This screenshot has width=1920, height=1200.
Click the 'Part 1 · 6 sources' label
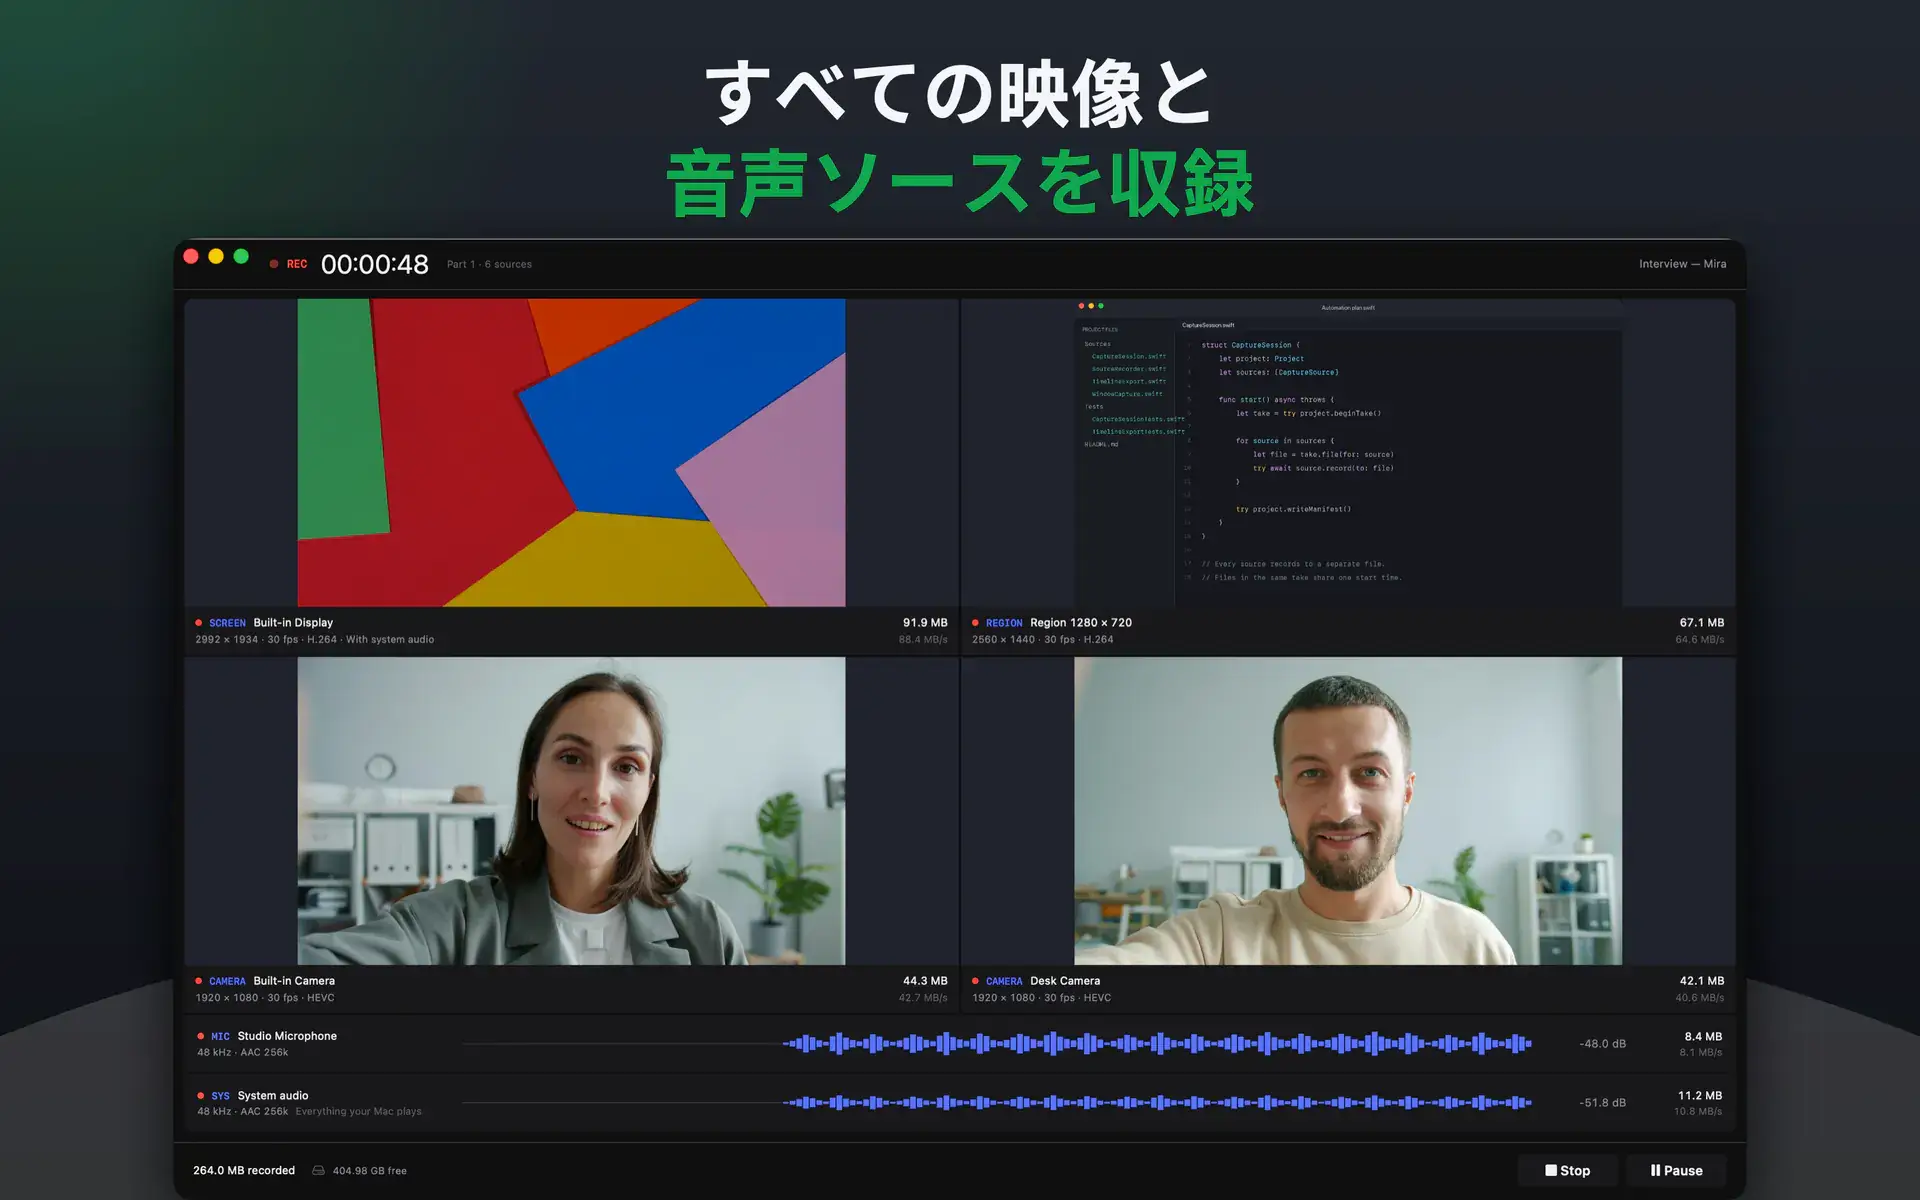[x=489, y=264]
